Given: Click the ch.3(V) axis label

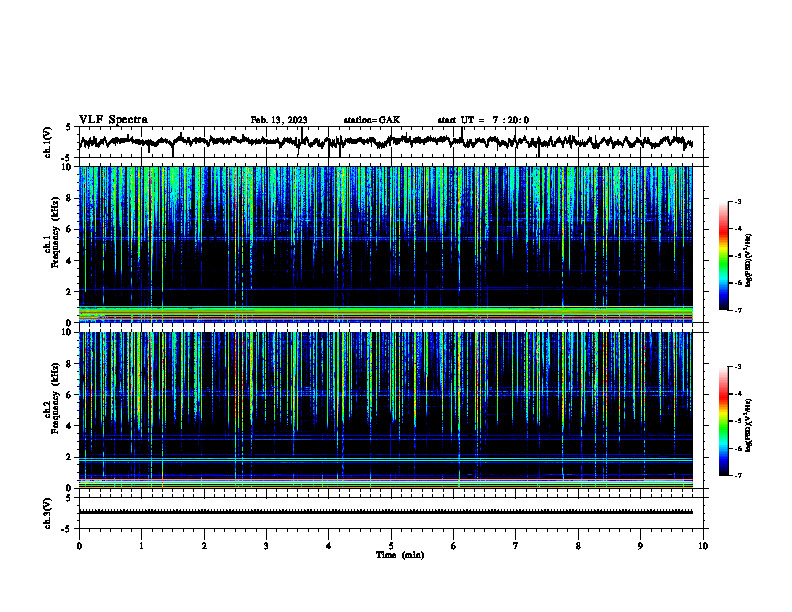Looking at the screenshot, I should (48, 513).
